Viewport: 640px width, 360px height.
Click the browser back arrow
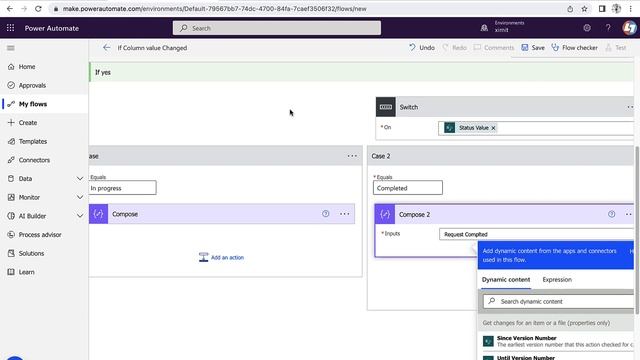click(x=10, y=9)
